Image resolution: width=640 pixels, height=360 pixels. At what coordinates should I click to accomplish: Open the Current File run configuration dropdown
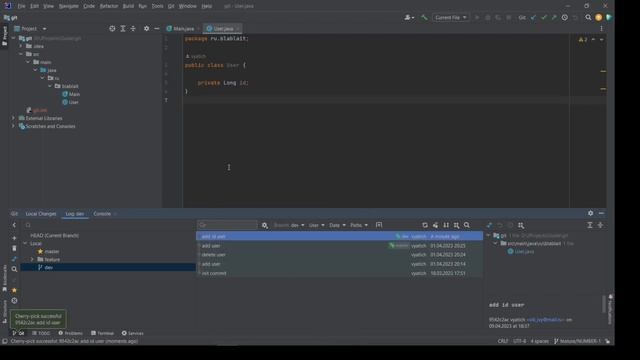[x=450, y=18]
